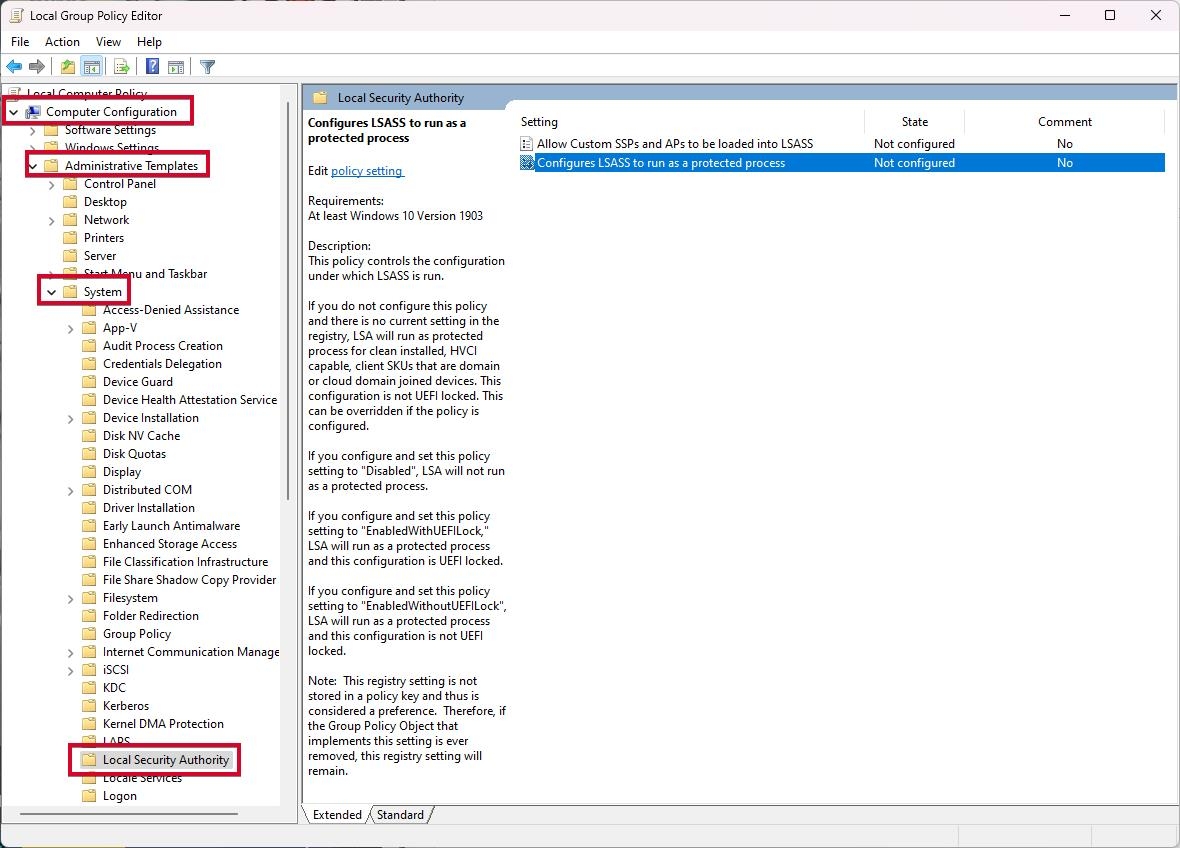Viewport: 1180px width, 848px height.
Task: Click the State column header
Action: click(914, 121)
